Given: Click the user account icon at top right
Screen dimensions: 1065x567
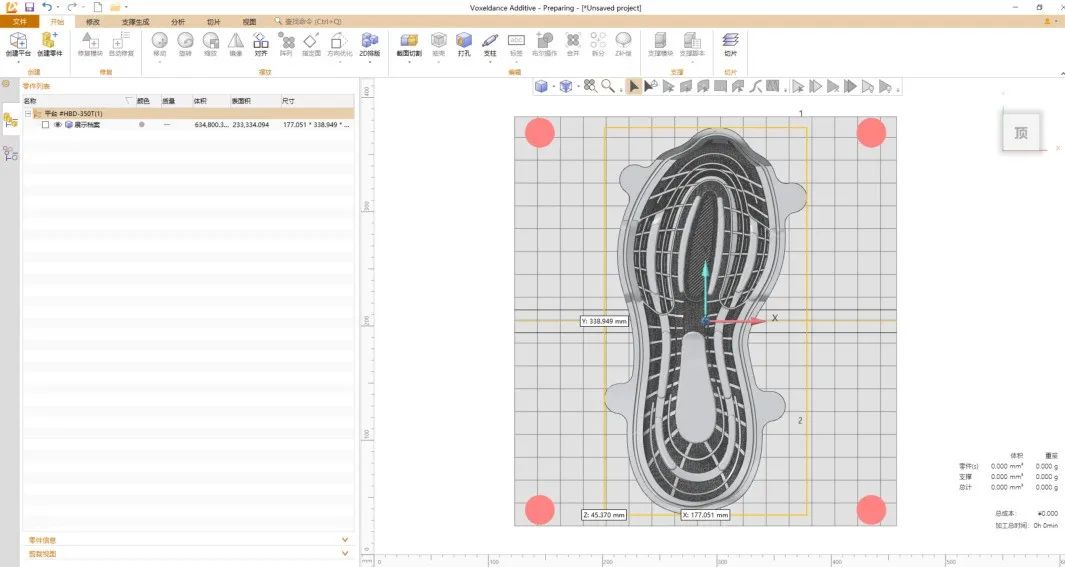Looking at the screenshot, I should (x=1049, y=22).
